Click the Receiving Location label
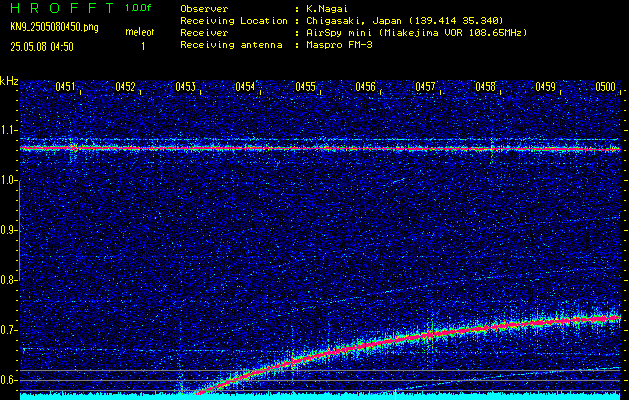629x400 pixels. pyautogui.click(x=234, y=21)
